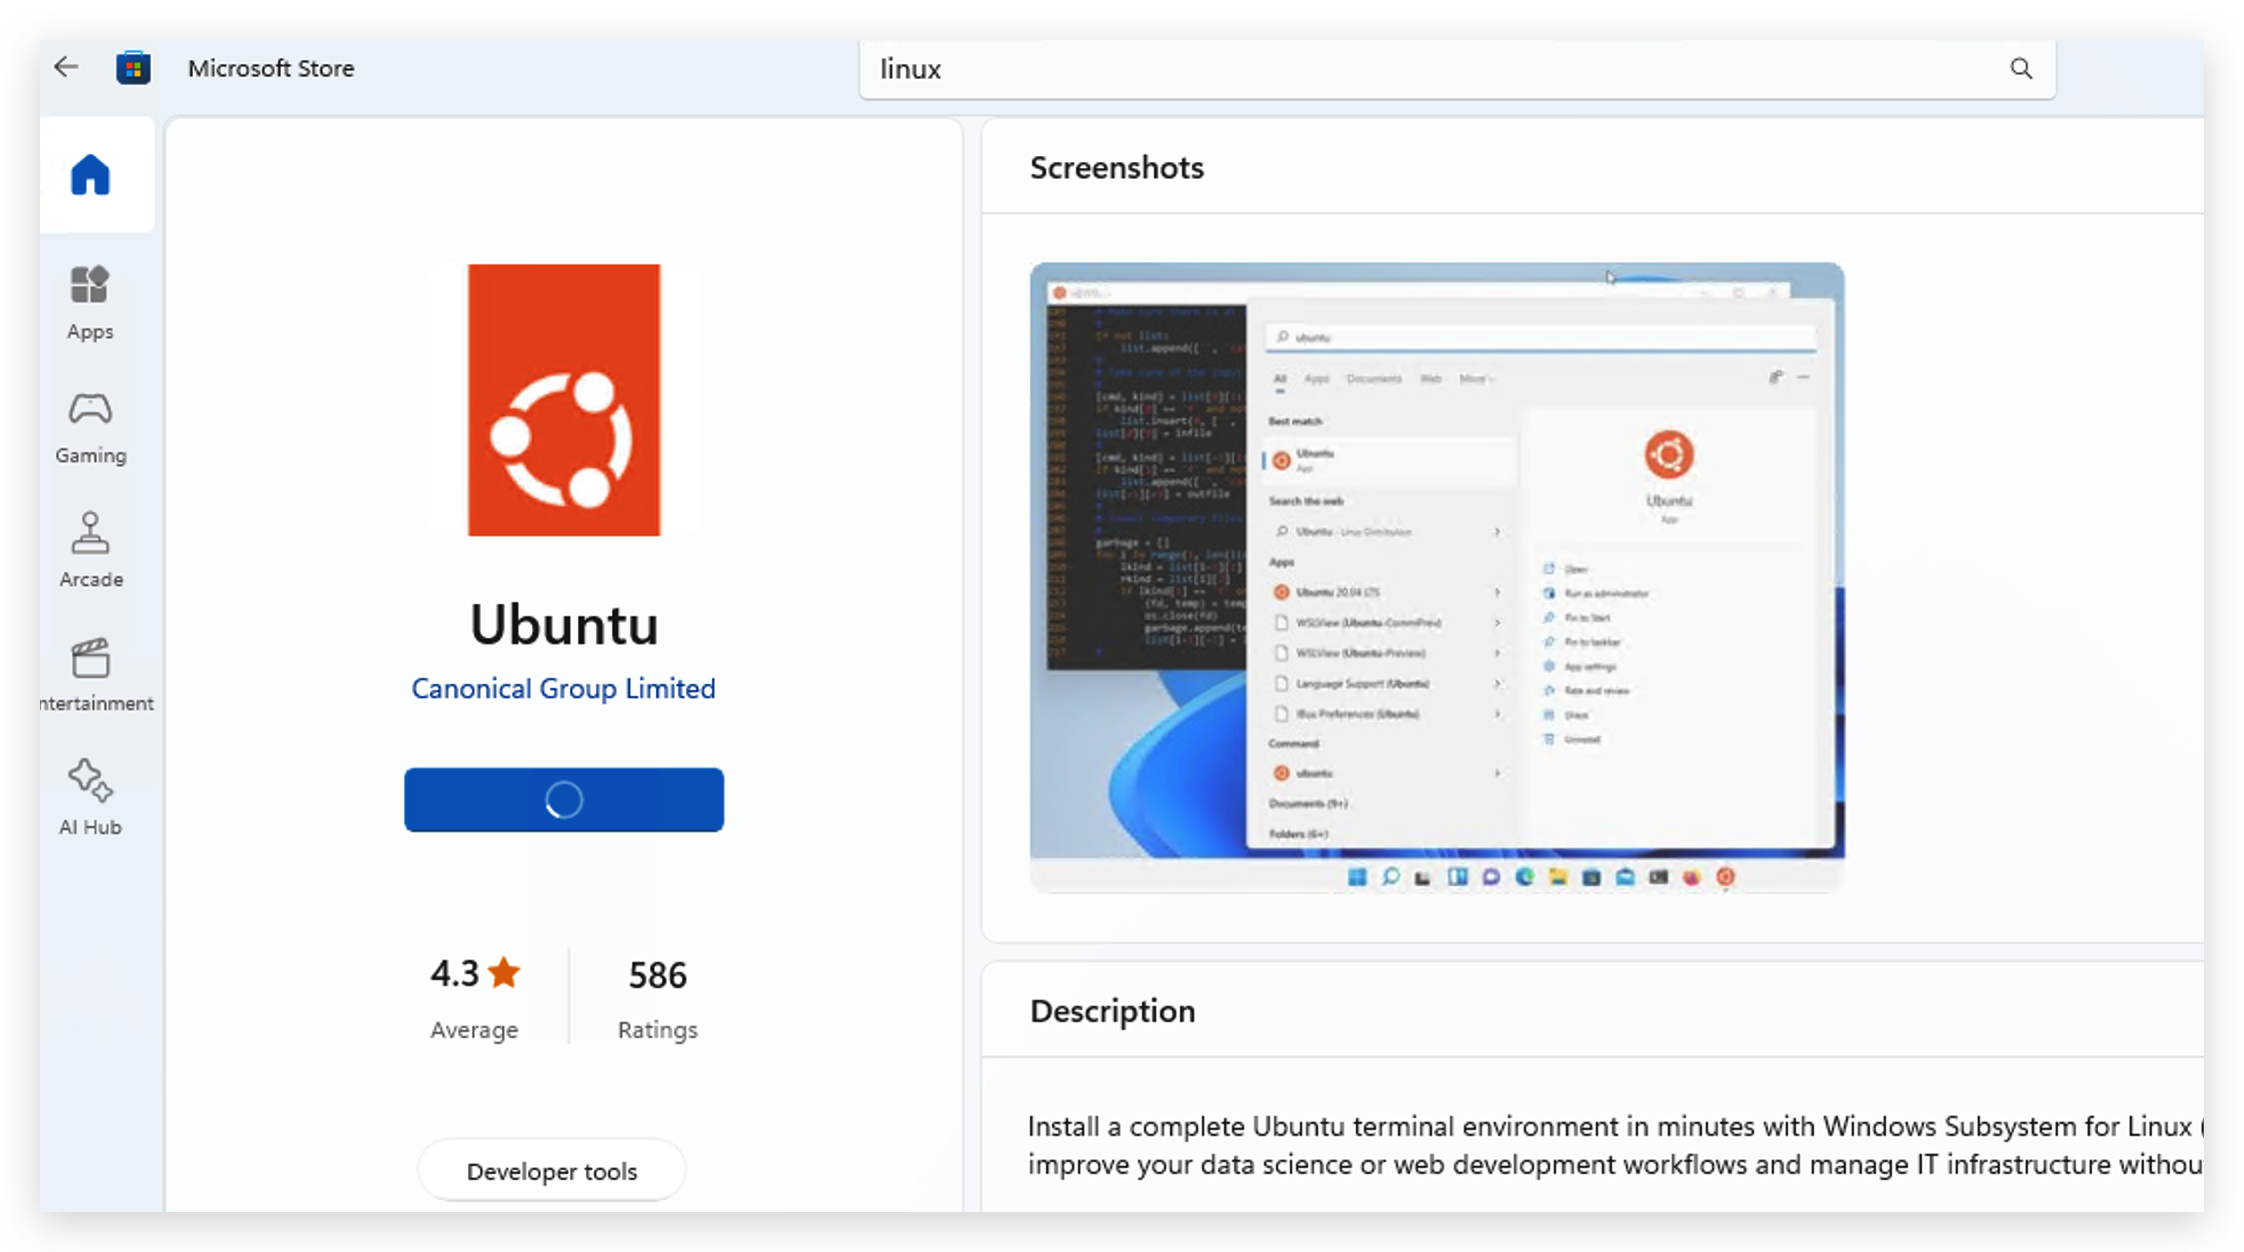2244x1252 pixels.
Task: Open the Entertainment section
Action: (96, 675)
